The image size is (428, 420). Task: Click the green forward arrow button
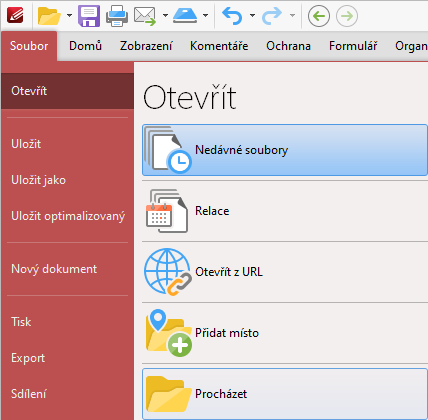coord(347,16)
